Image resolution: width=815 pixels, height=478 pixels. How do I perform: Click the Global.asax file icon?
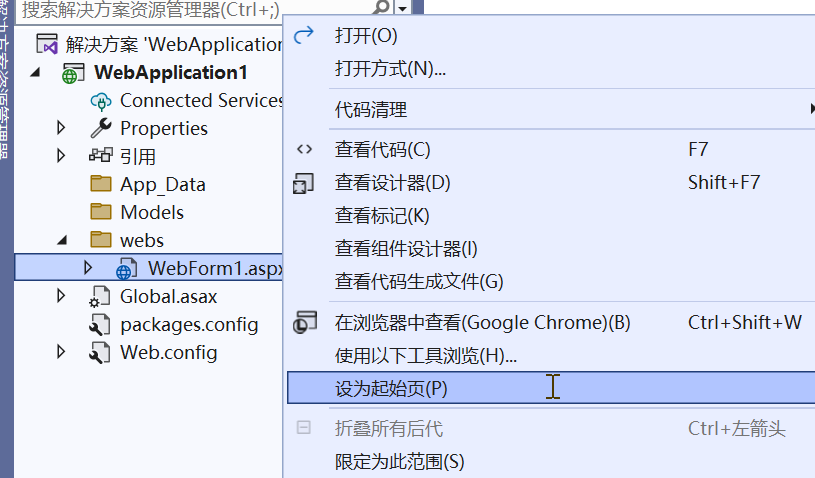click(100, 297)
